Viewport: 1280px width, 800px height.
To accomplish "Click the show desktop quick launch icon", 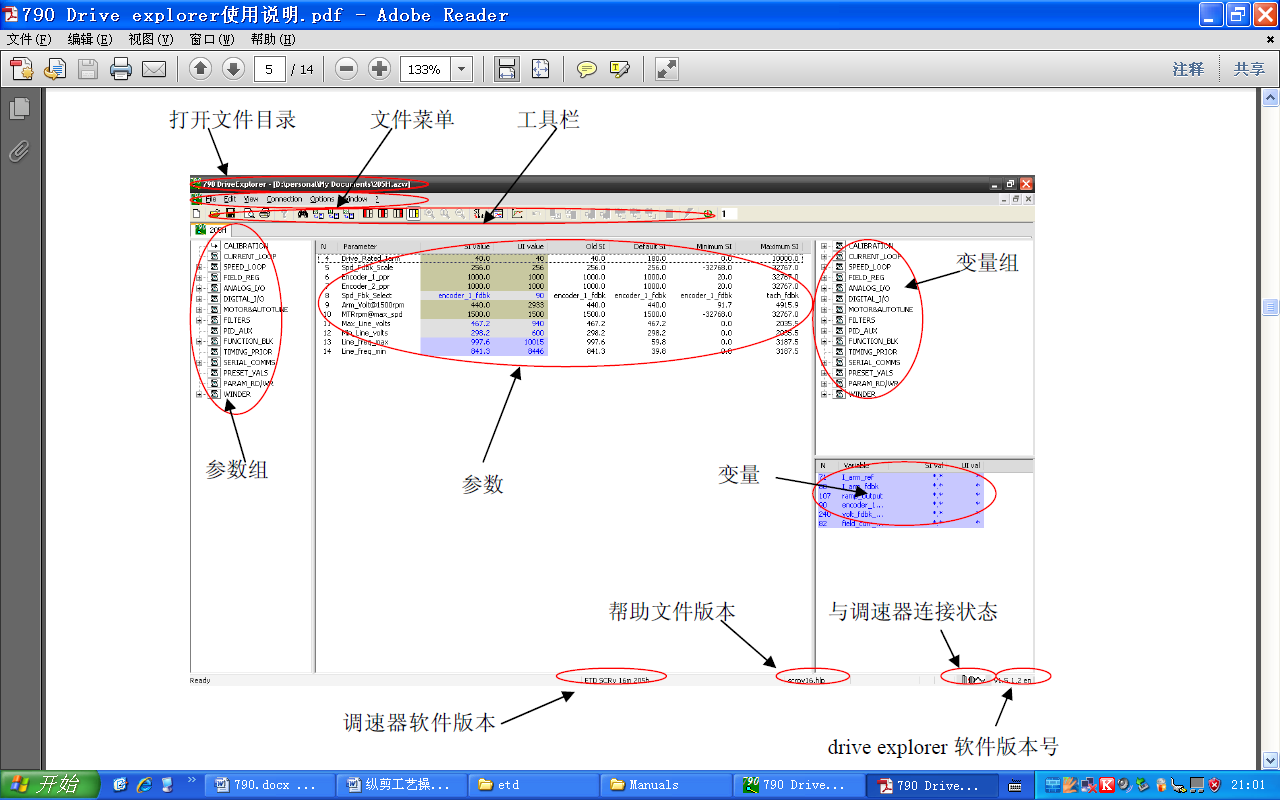I will pos(120,785).
